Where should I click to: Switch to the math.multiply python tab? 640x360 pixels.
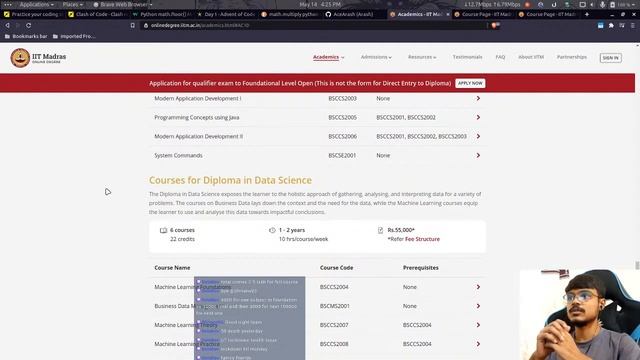291,14
